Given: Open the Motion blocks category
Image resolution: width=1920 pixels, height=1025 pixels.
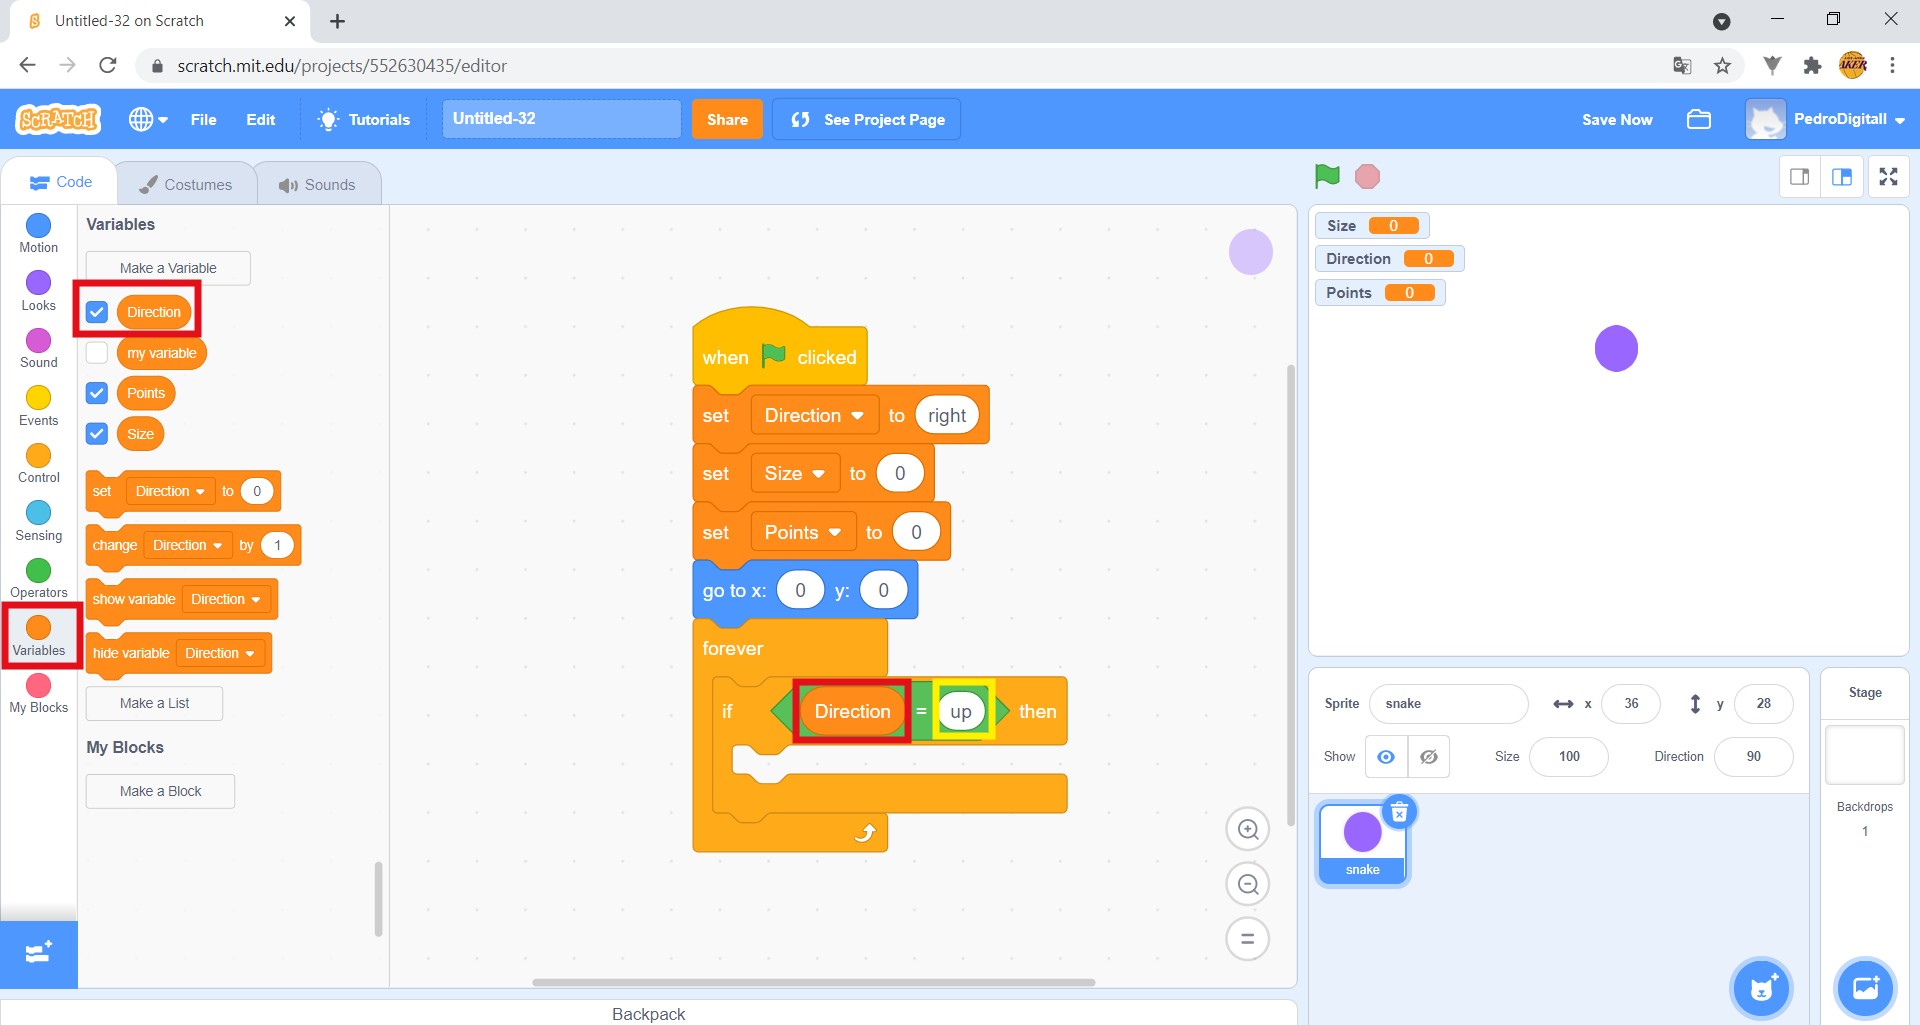Looking at the screenshot, I should tap(38, 234).
